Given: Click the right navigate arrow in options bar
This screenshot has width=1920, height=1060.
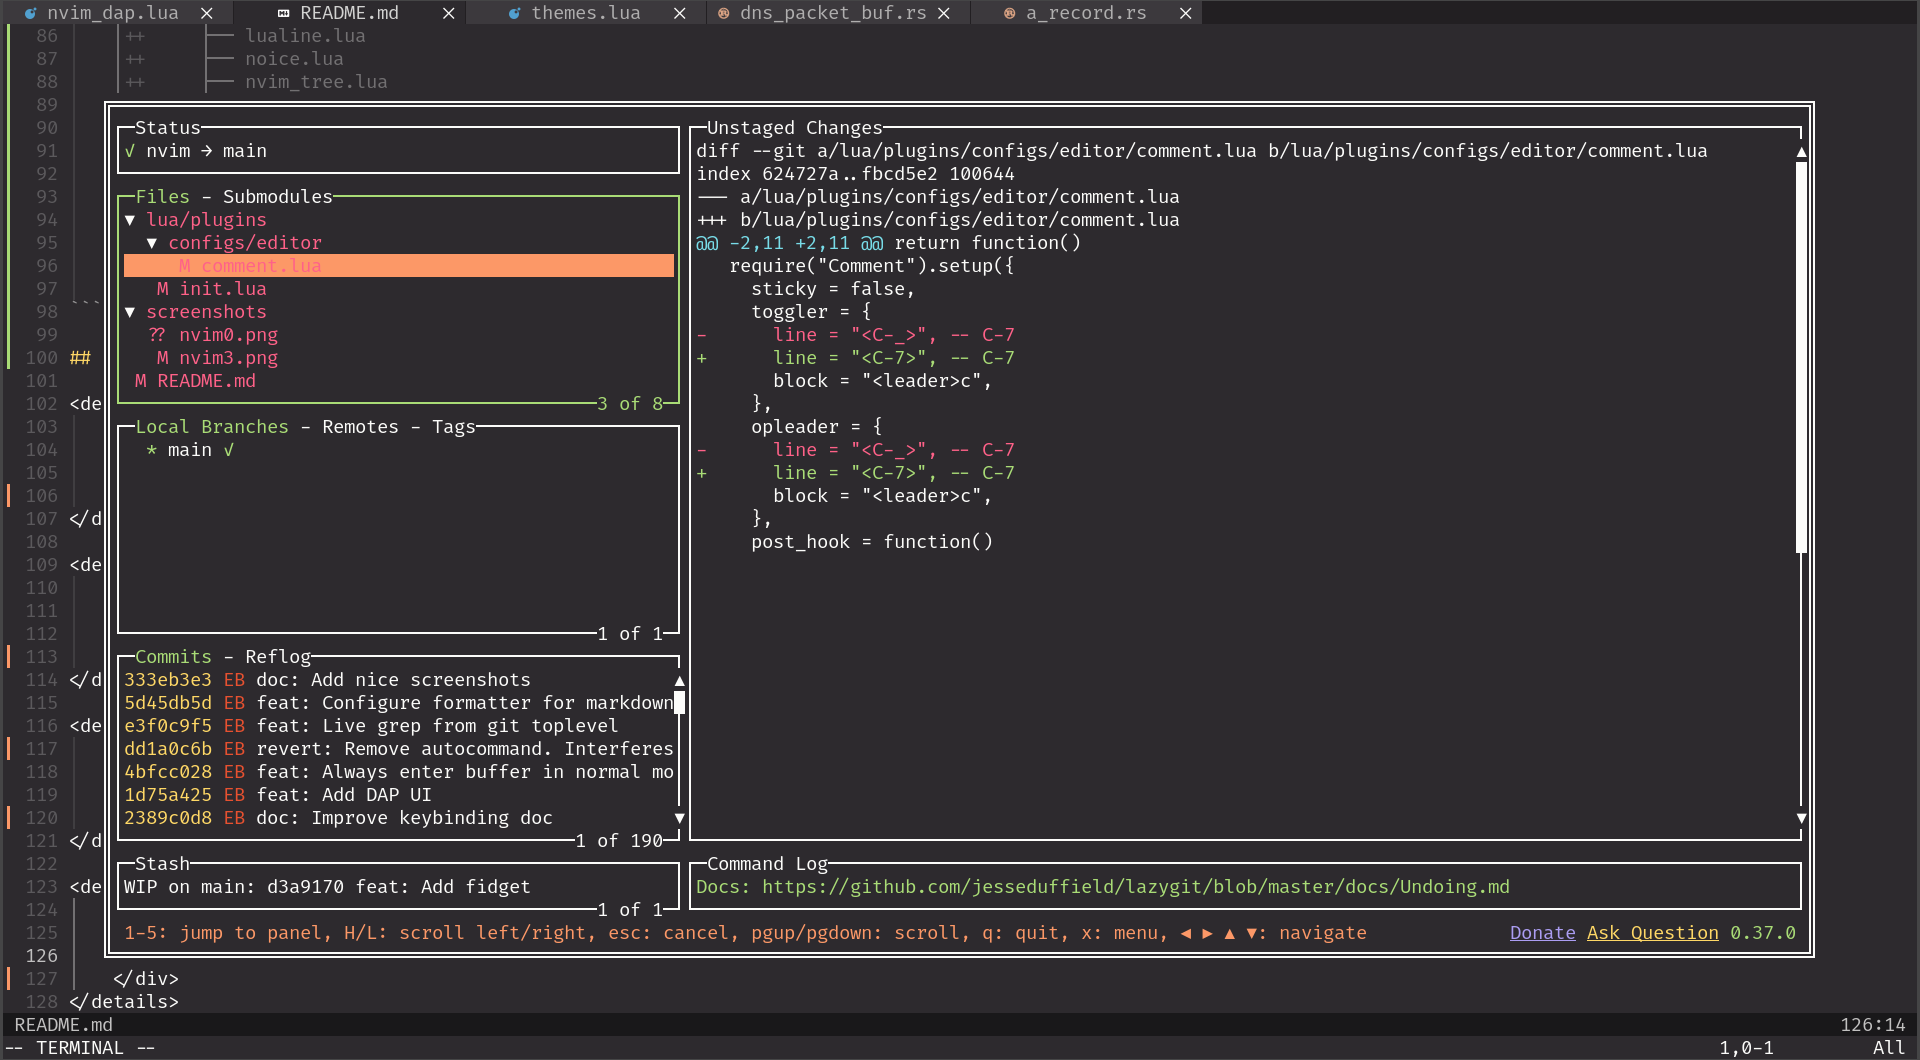Looking at the screenshot, I should 1208,933.
